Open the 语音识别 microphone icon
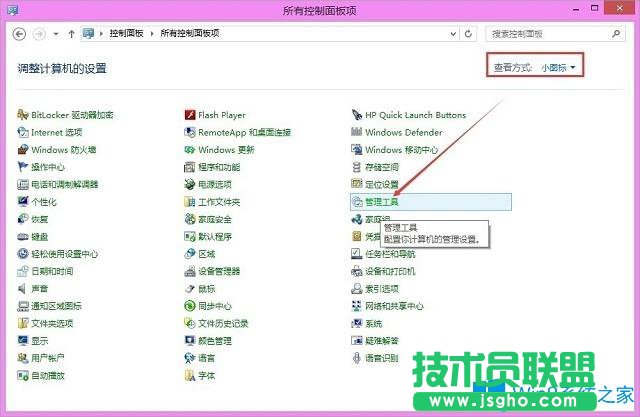 pyautogui.click(x=357, y=358)
